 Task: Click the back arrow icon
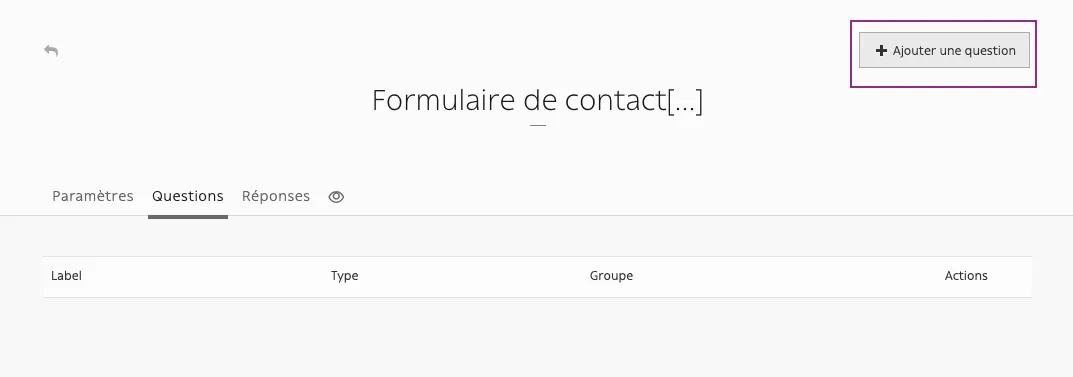pyautogui.click(x=51, y=51)
